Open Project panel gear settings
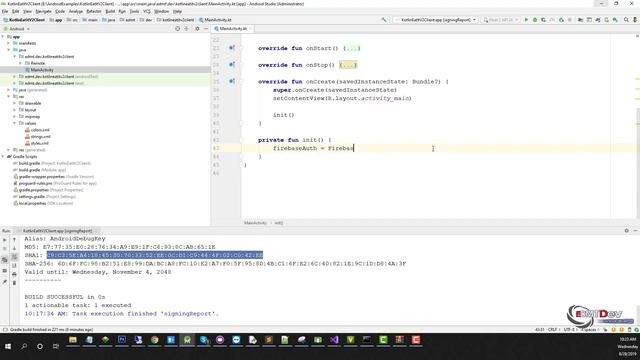Viewport: 640px width, 360px height. 197,29
